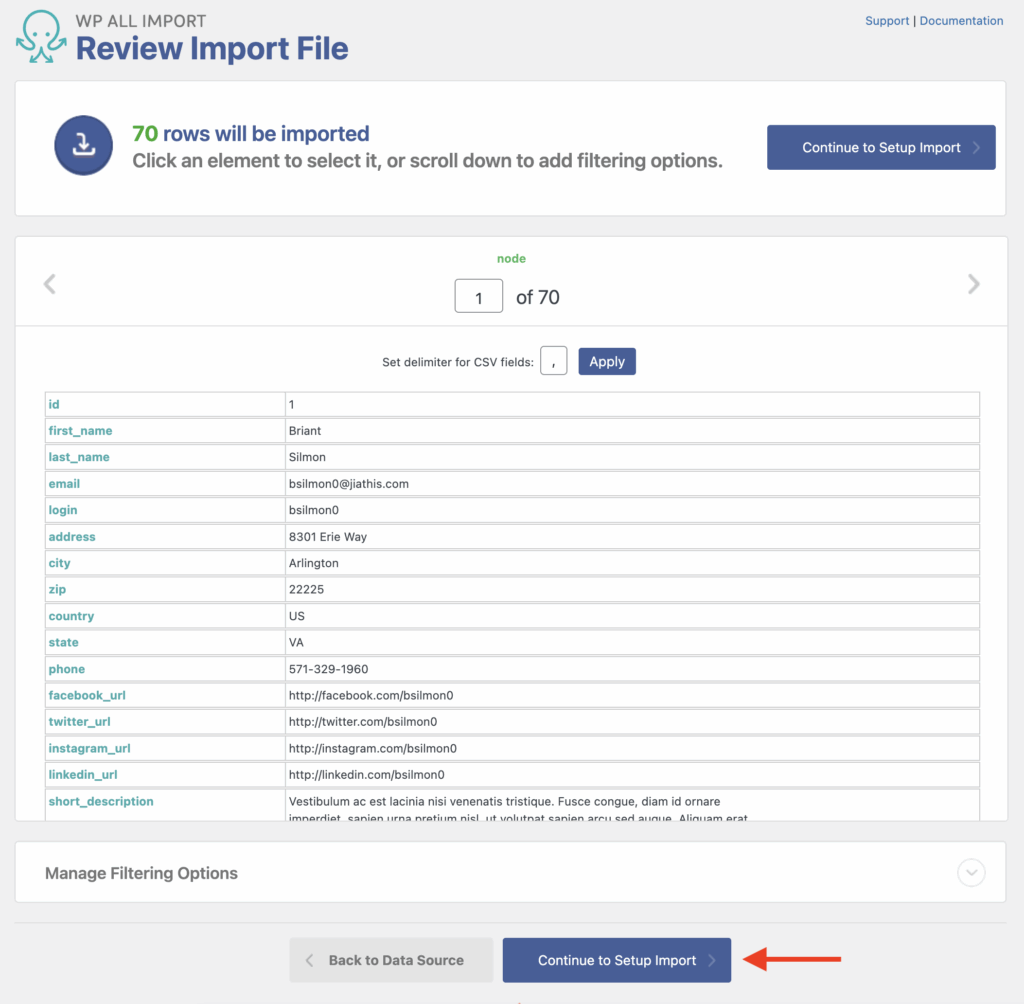Click the value 8301 Erie Way

pyautogui.click(x=328, y=537)
